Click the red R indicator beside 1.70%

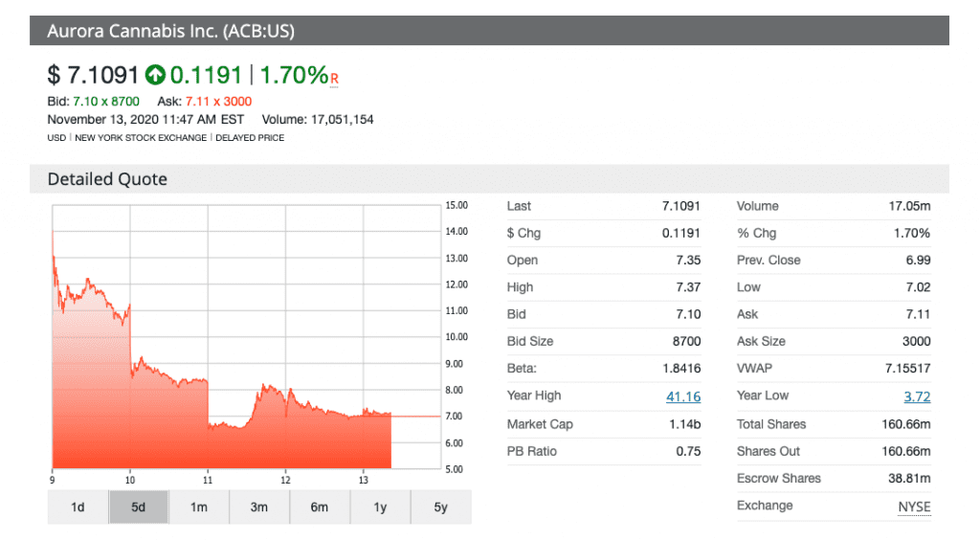(x=334, y=80)
